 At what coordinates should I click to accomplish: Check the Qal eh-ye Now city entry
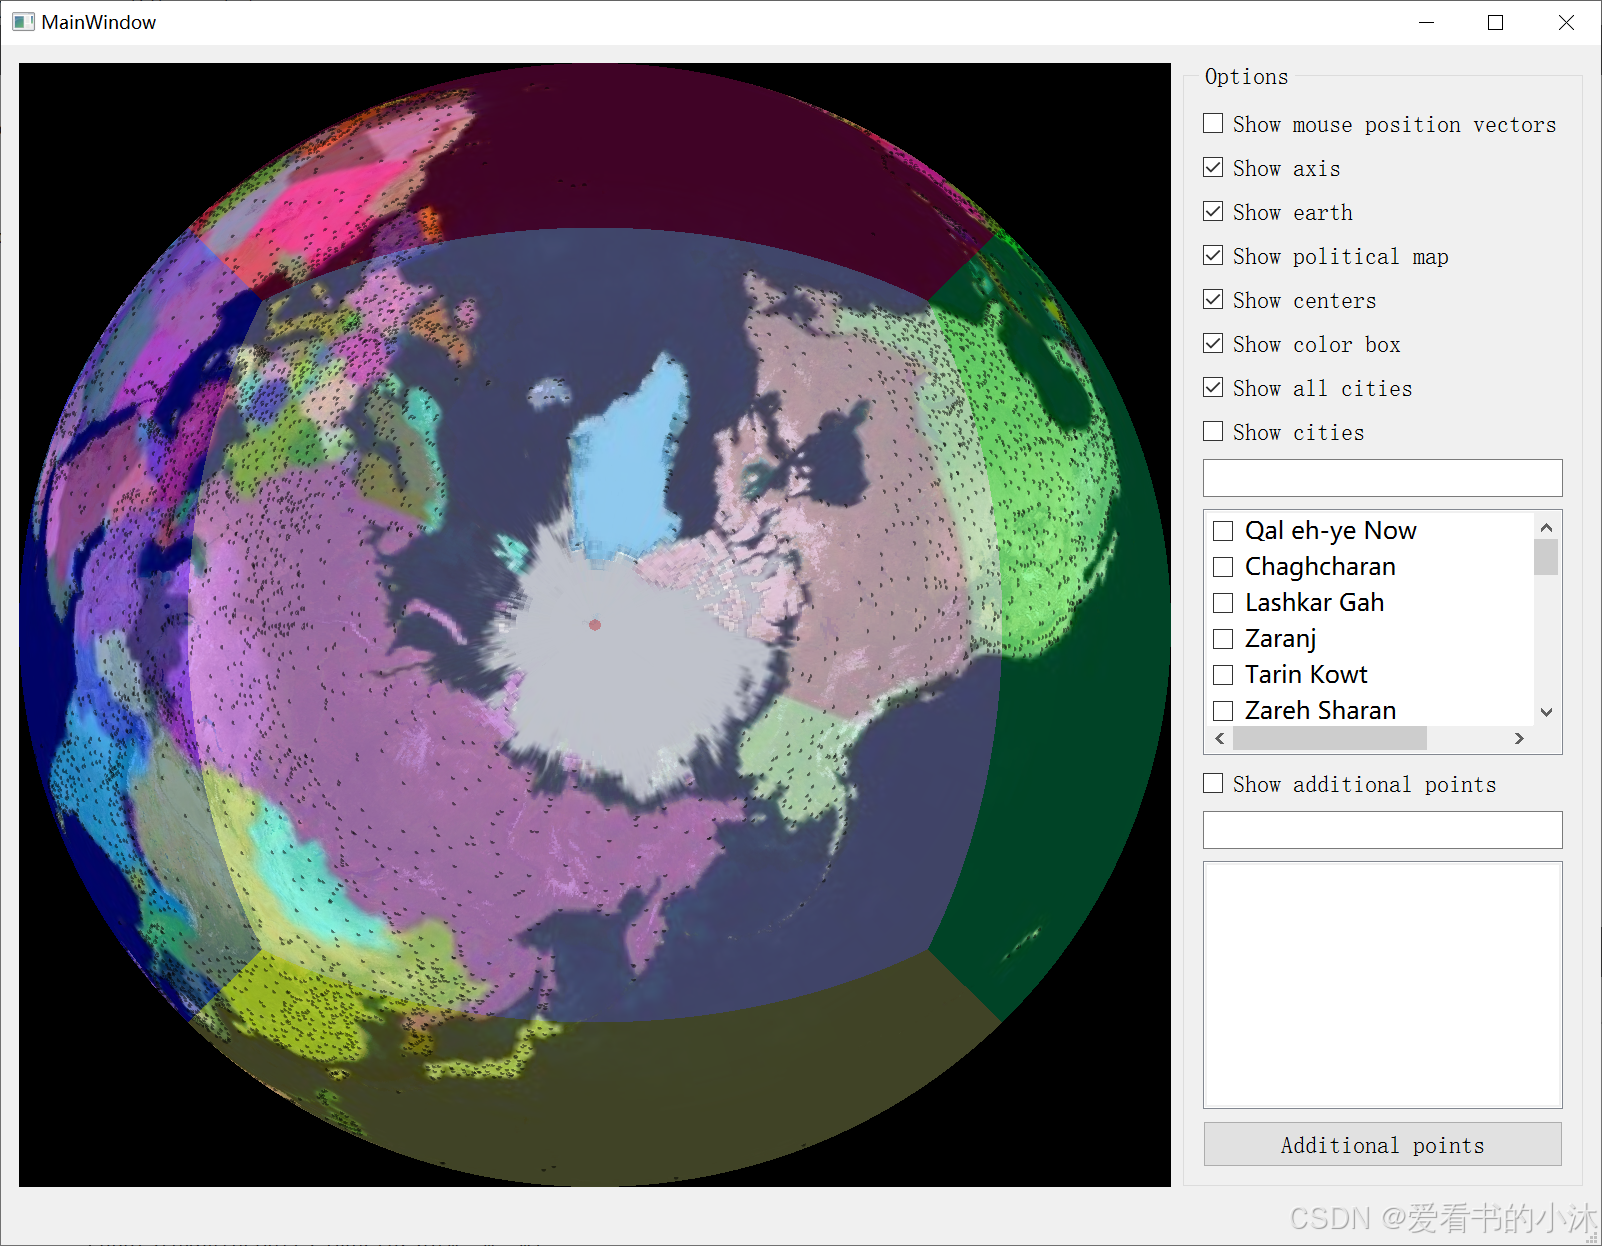(1222, 531)
